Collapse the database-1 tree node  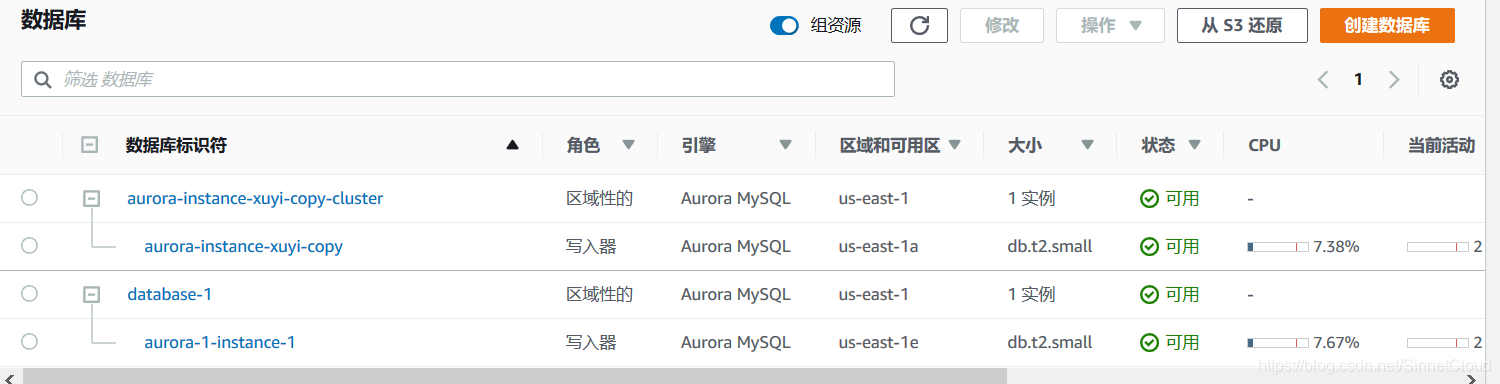[x=91, y=295]
